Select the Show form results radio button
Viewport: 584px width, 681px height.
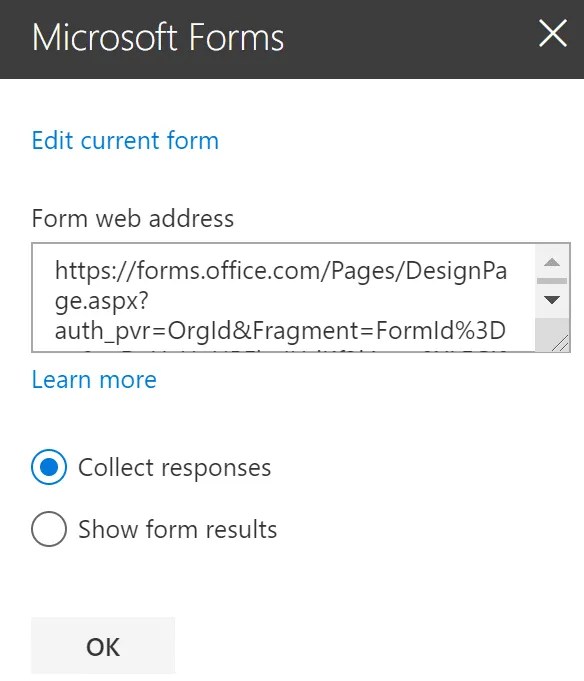[49, 529]
